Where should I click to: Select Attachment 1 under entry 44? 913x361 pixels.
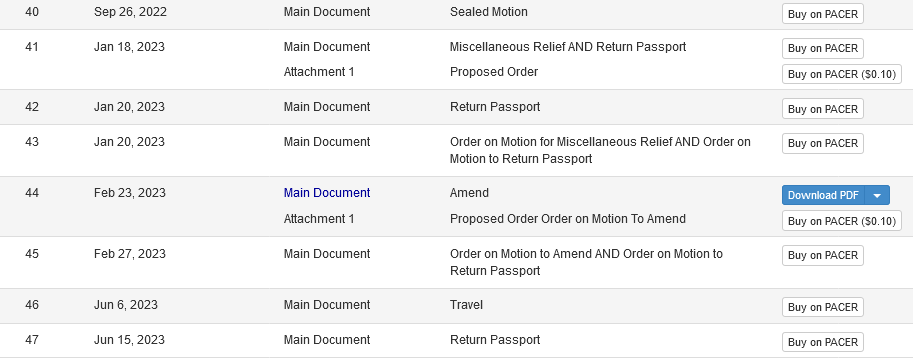319,218
